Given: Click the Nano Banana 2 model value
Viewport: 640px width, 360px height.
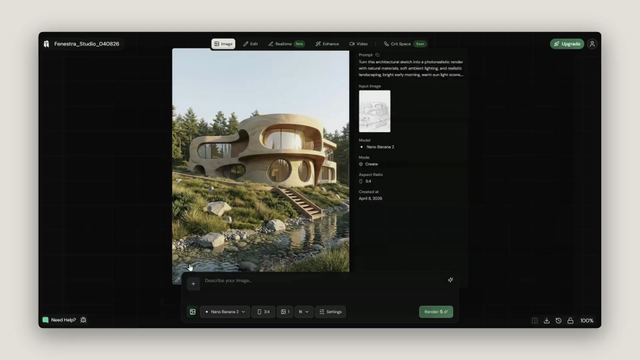Looking at the screenshot, I should tap(377, 147).
